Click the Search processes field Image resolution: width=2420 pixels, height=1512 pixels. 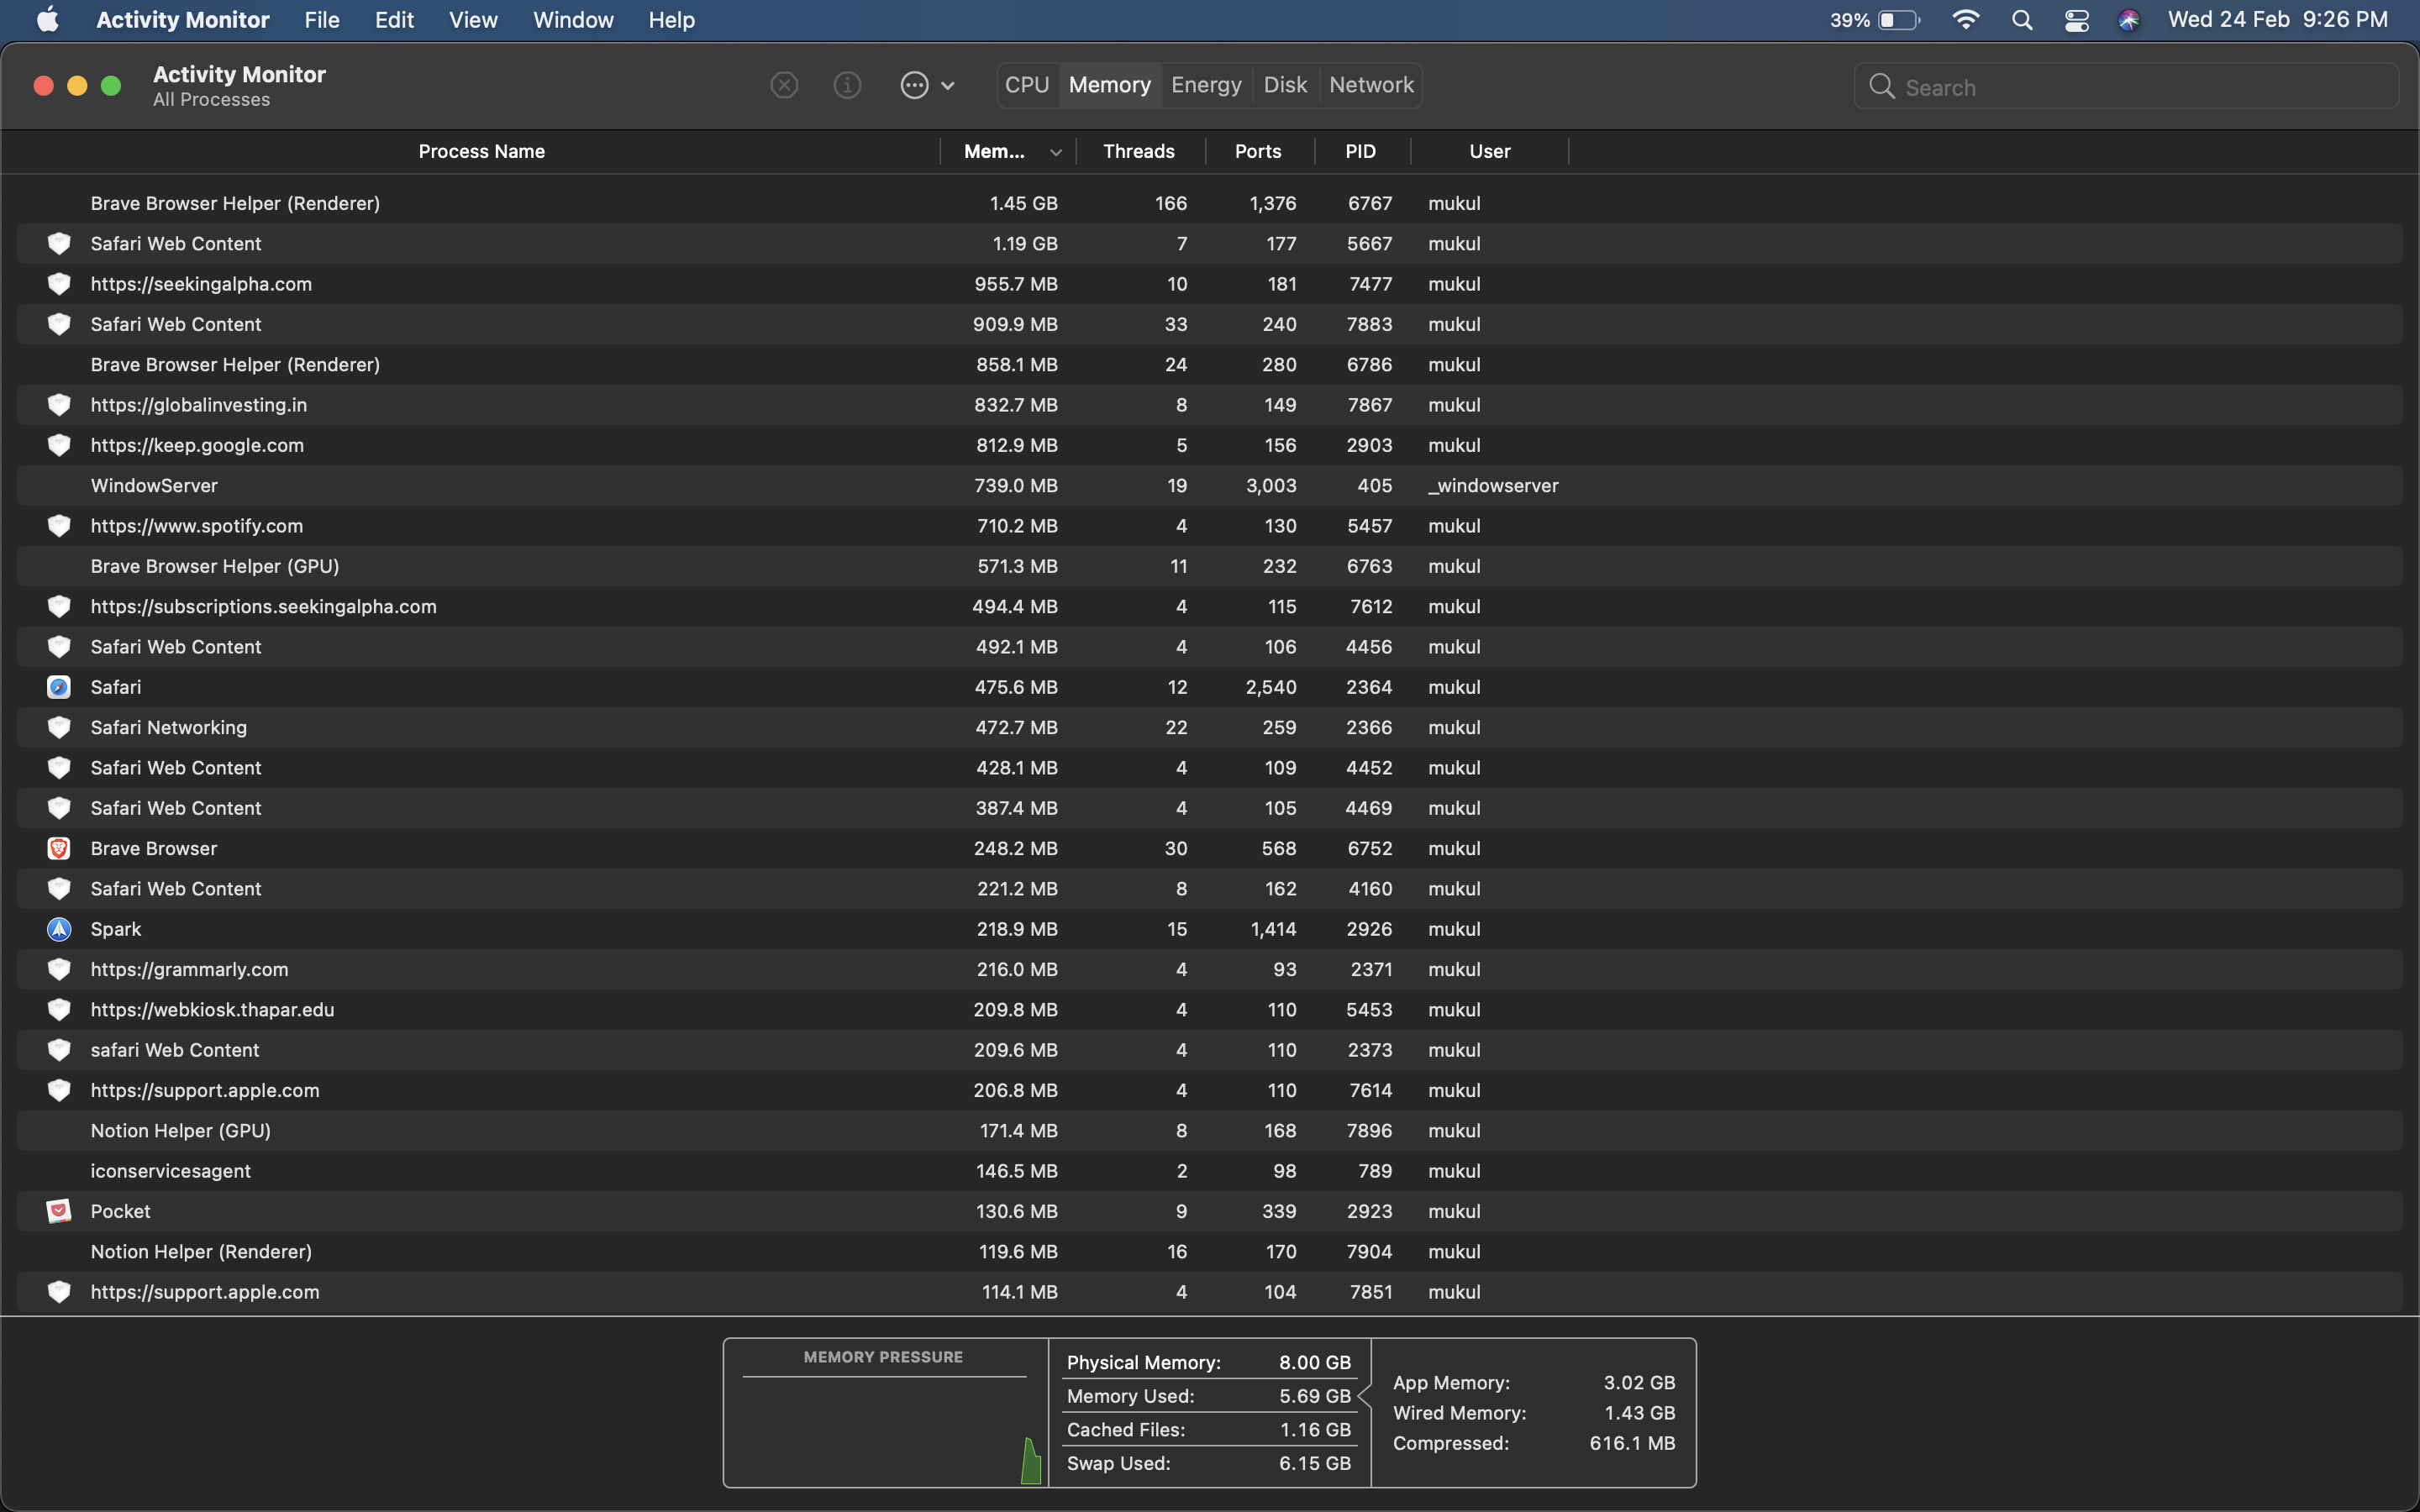click(x=2140, y=87)
